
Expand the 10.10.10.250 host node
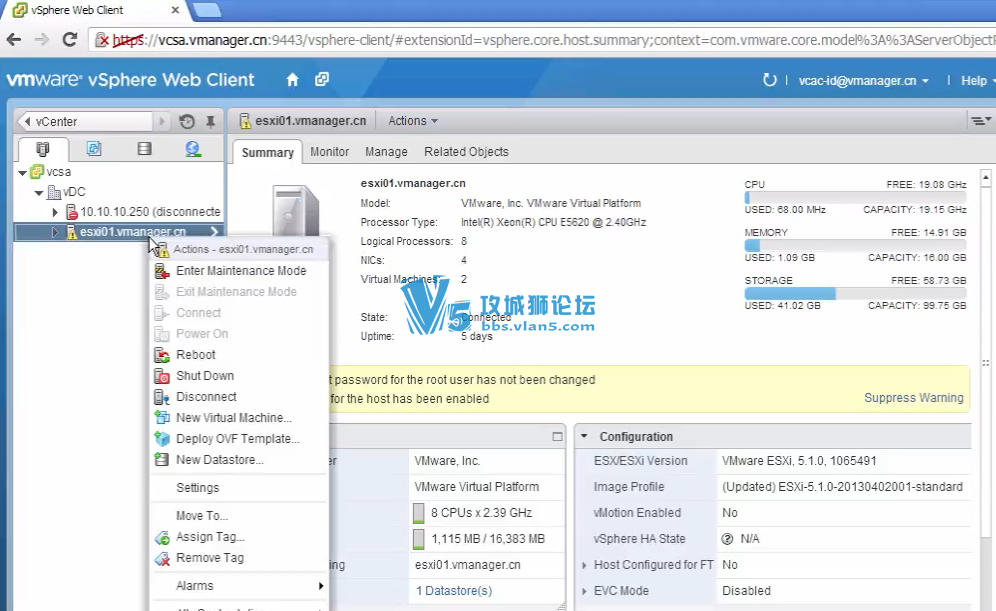coord(55,212)
